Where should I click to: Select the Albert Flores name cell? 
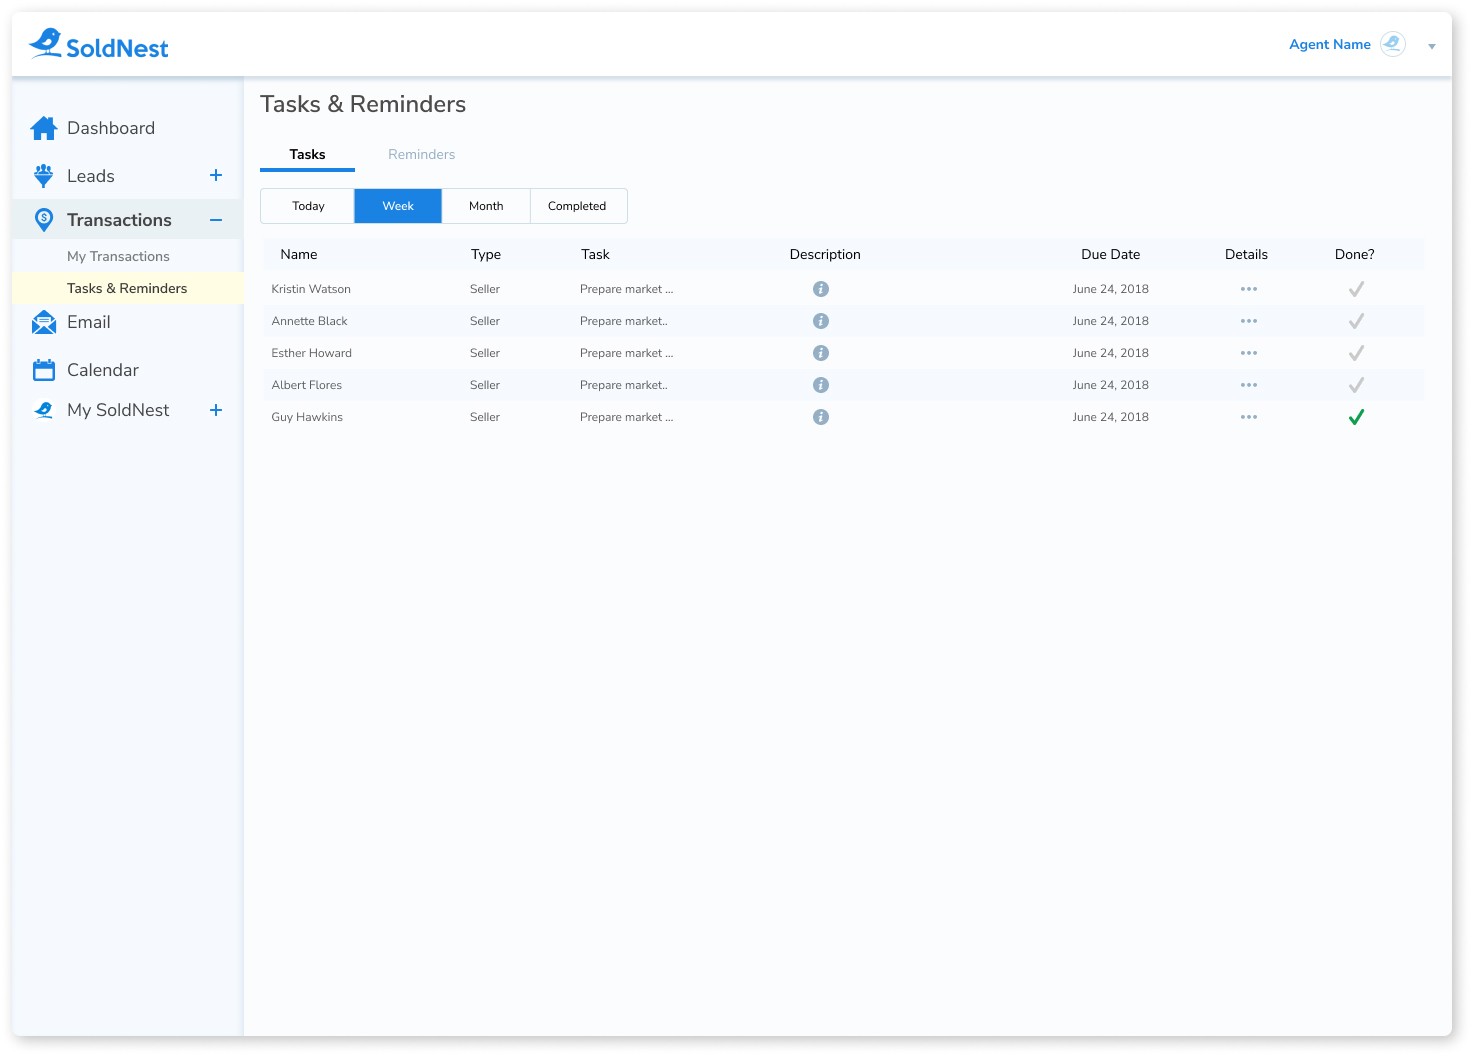tap(307, 385)
